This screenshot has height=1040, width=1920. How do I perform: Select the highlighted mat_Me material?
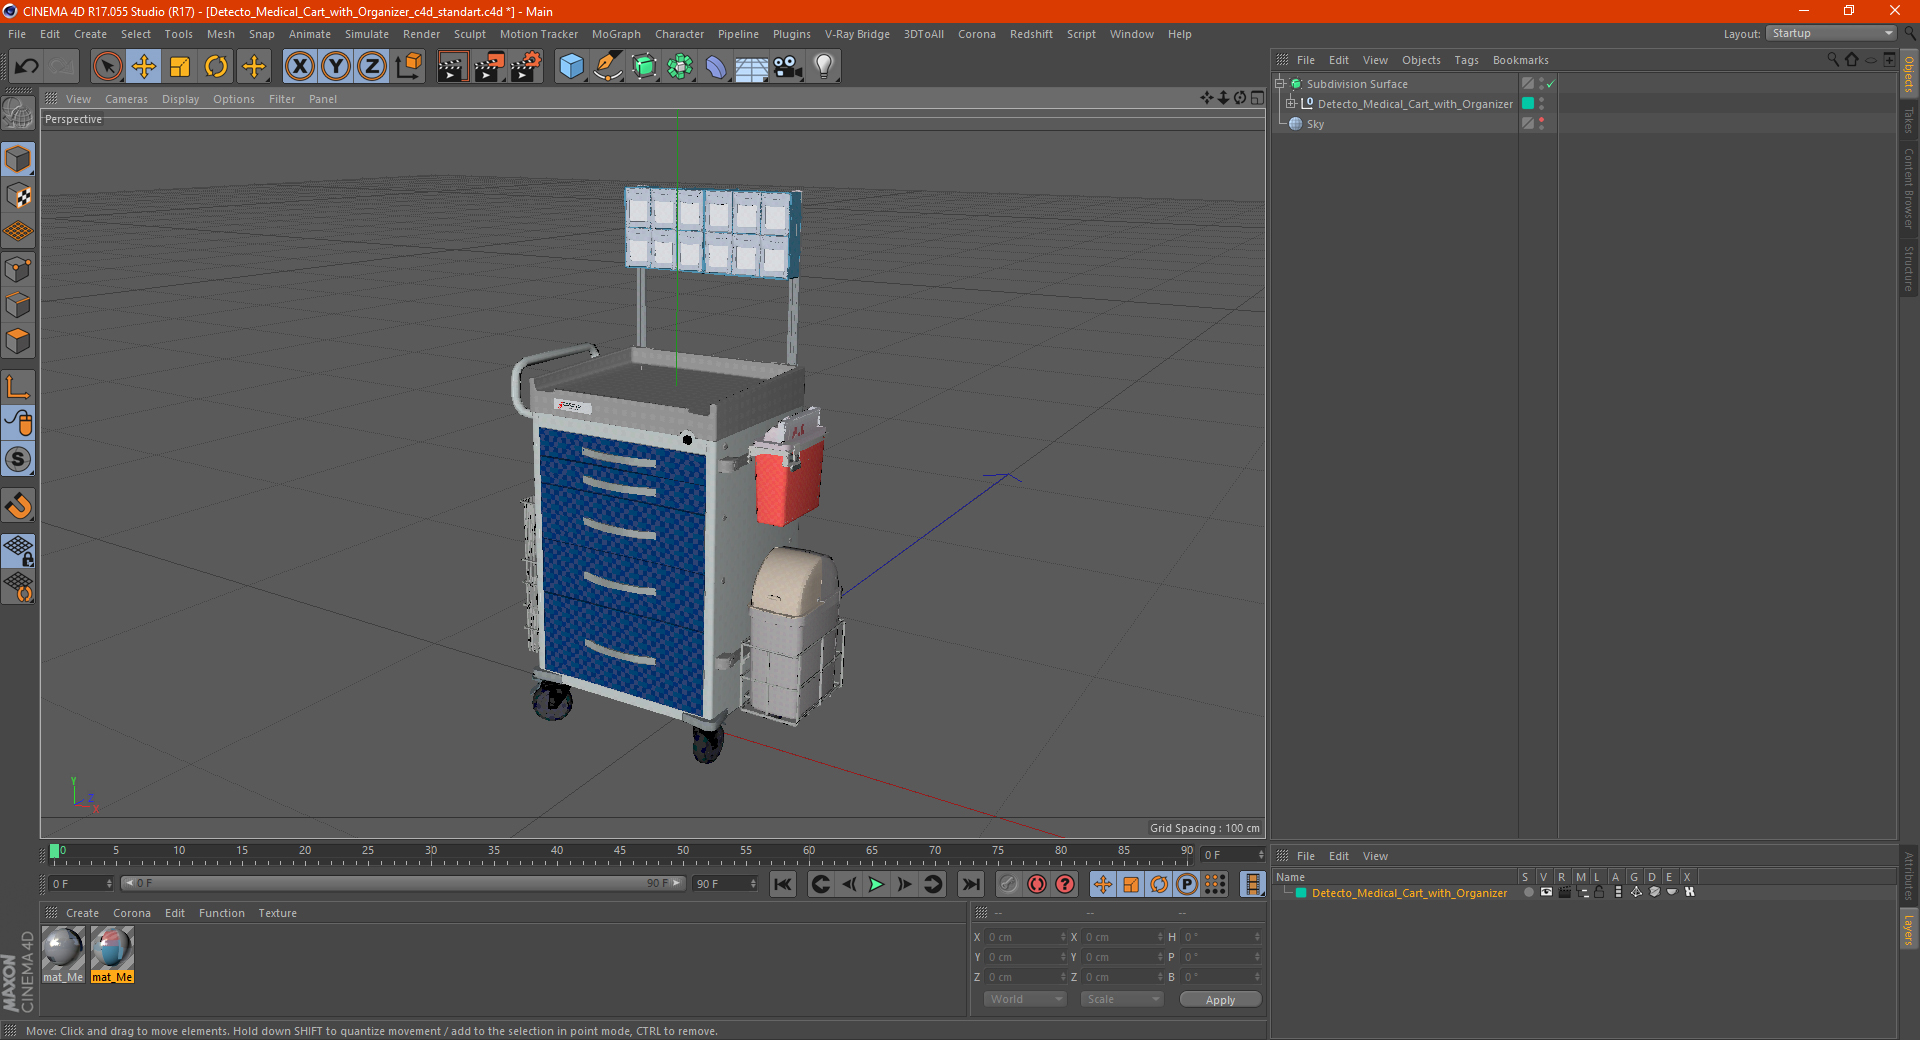point(112,954)
